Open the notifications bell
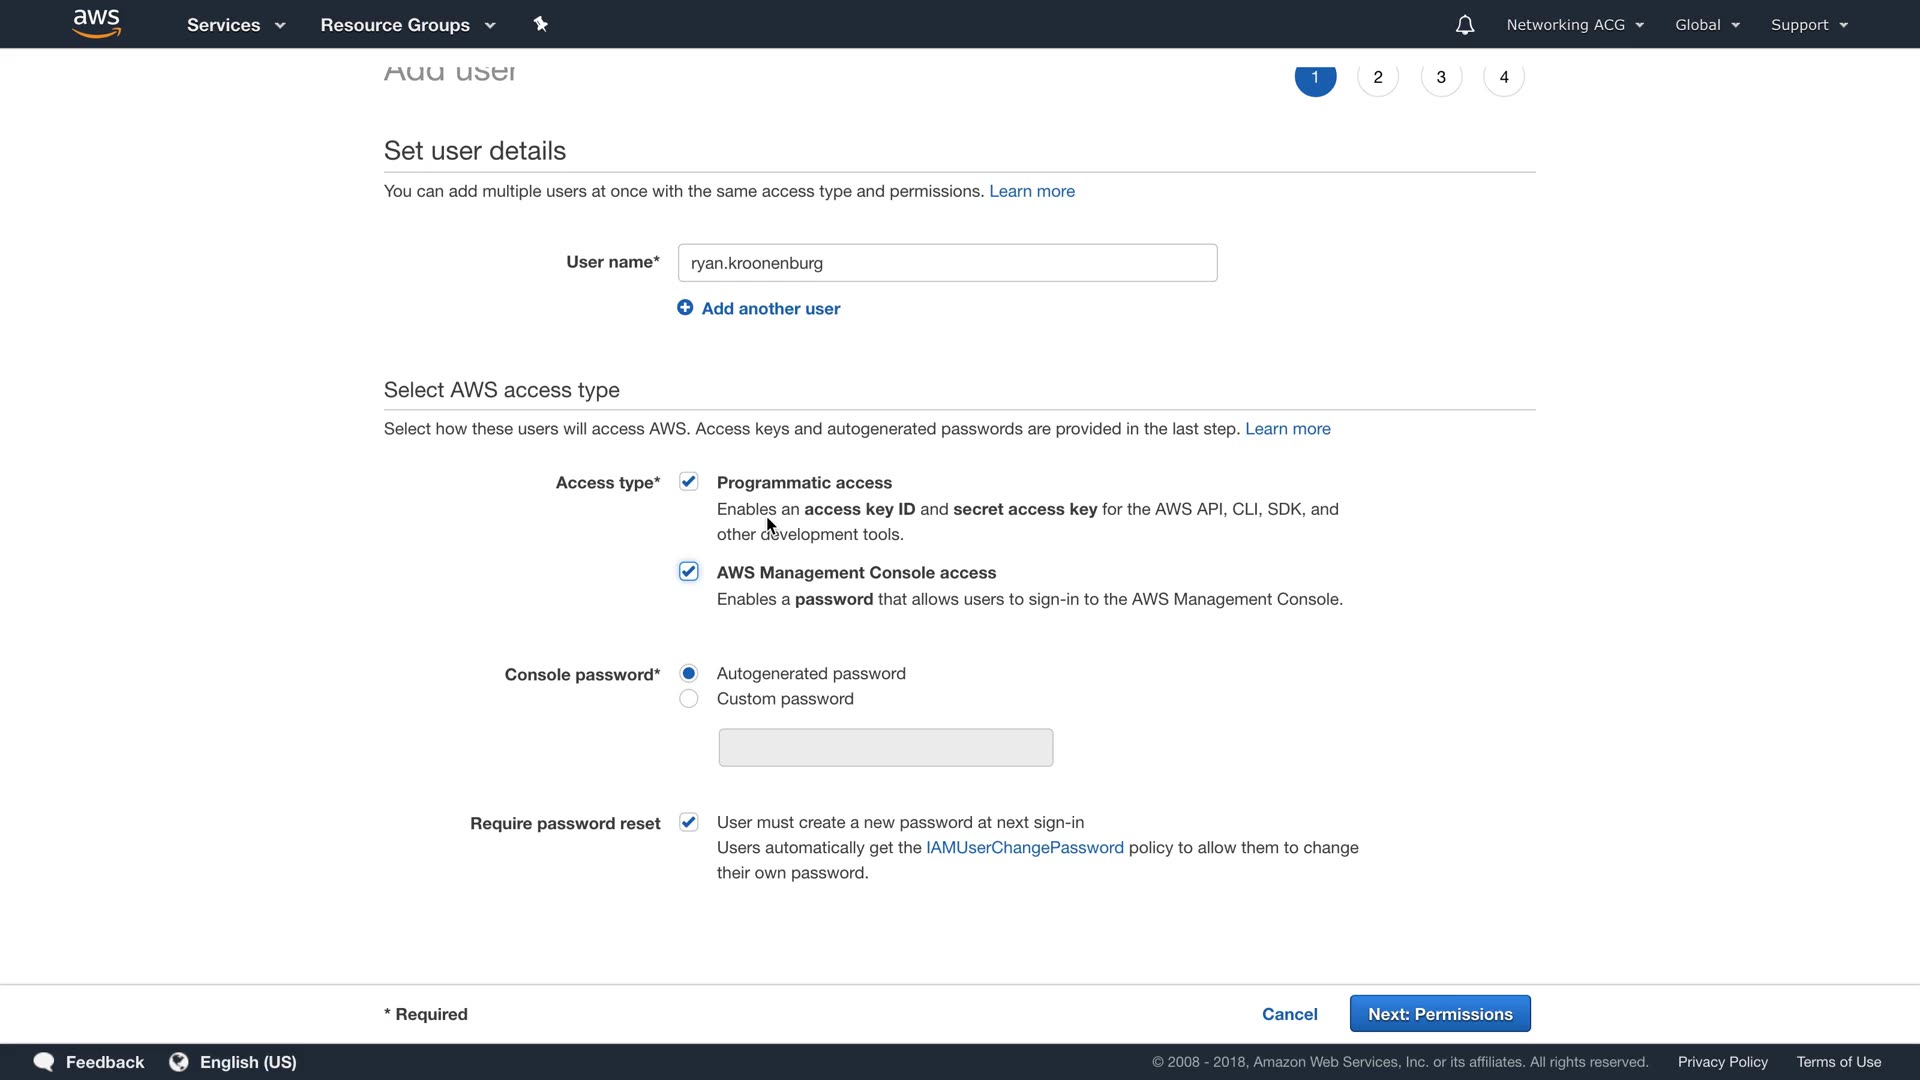This screenshot has width=1920, height=1080. 1464,25
